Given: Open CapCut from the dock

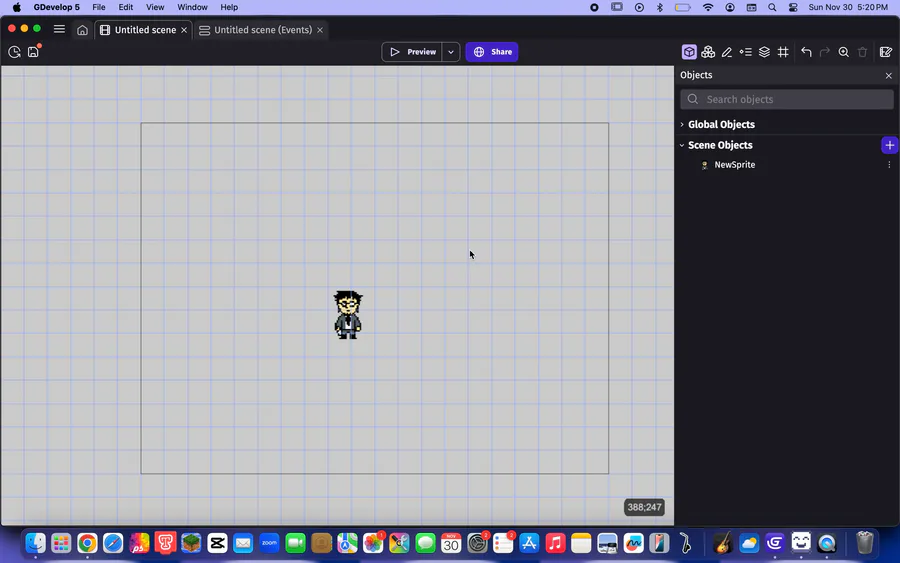Looking at the screenshot, I should [218, 543].
